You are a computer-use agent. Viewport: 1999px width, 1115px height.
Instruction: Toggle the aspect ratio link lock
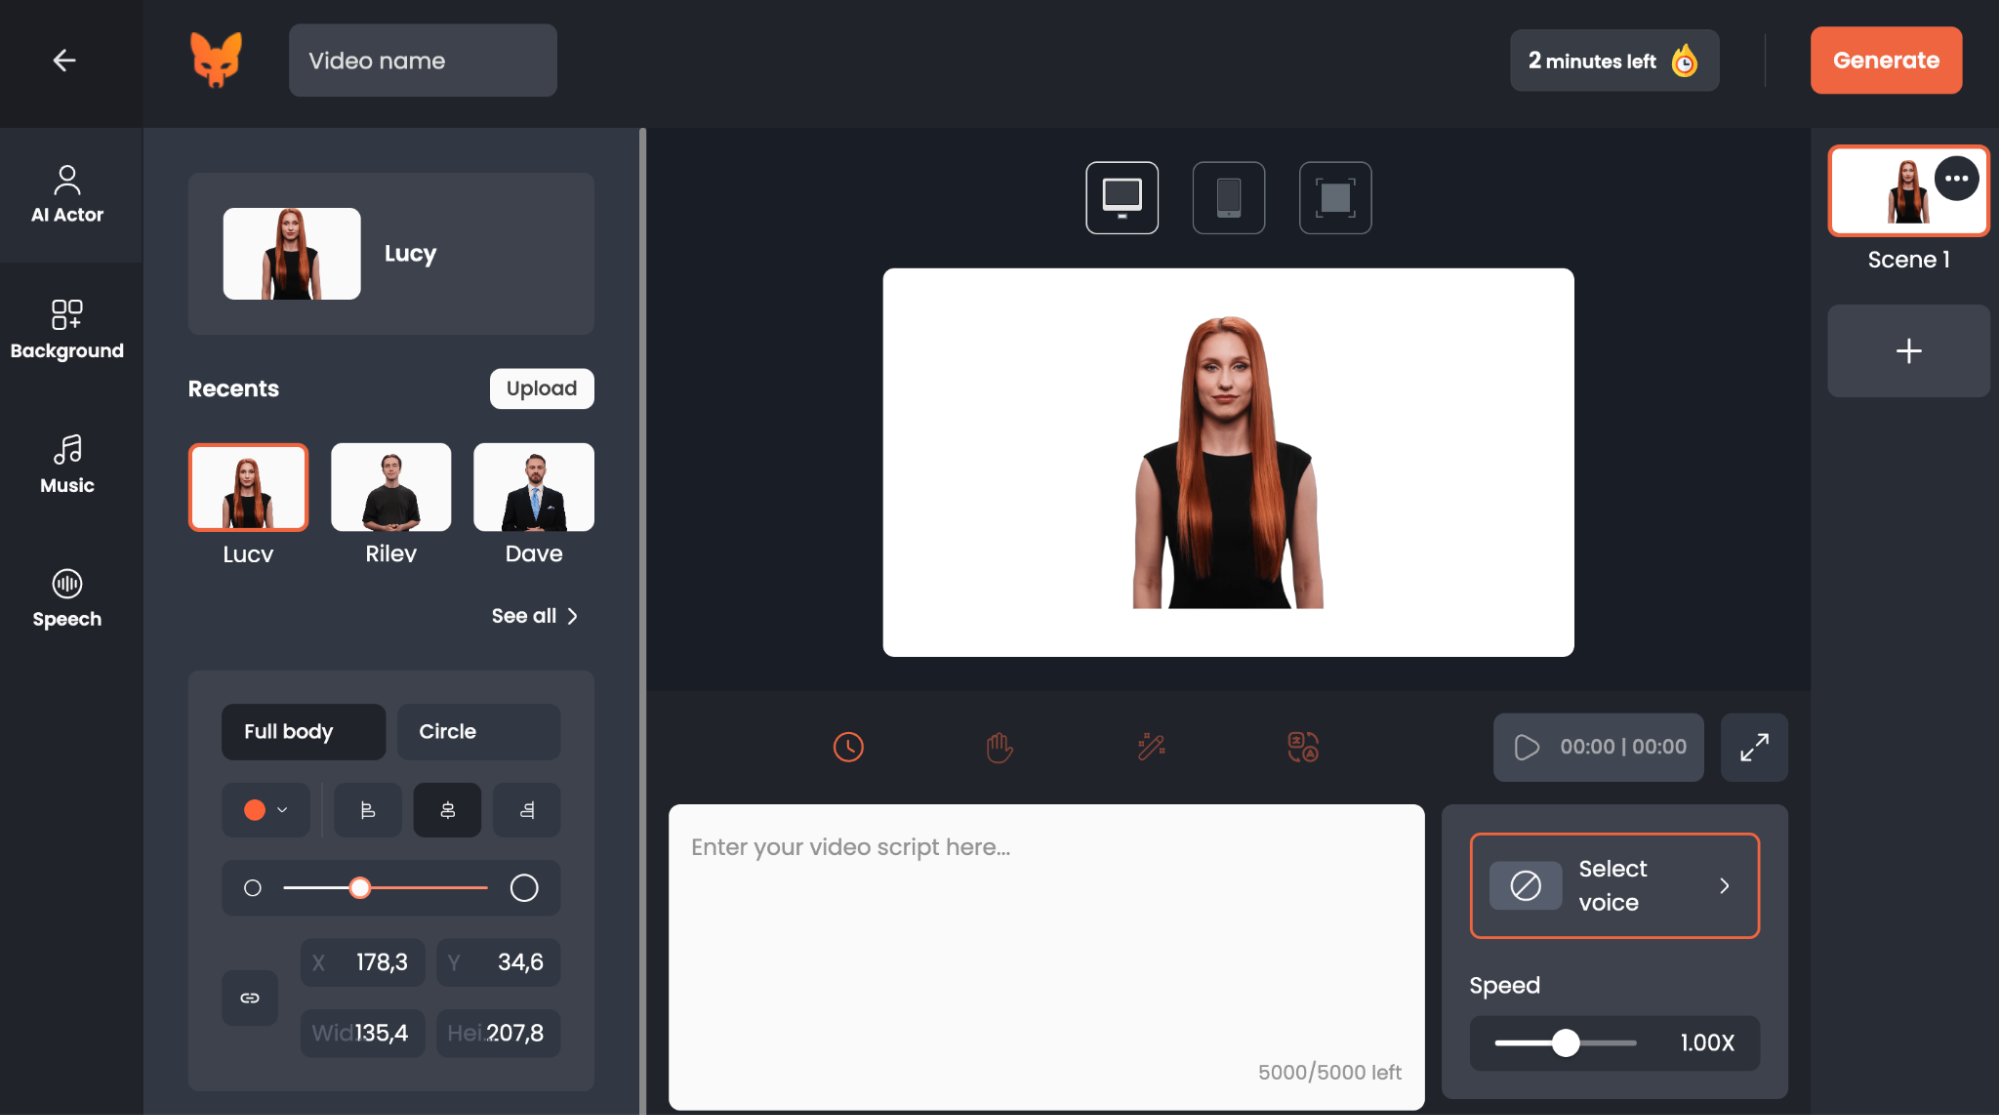(x=250, y=998)
